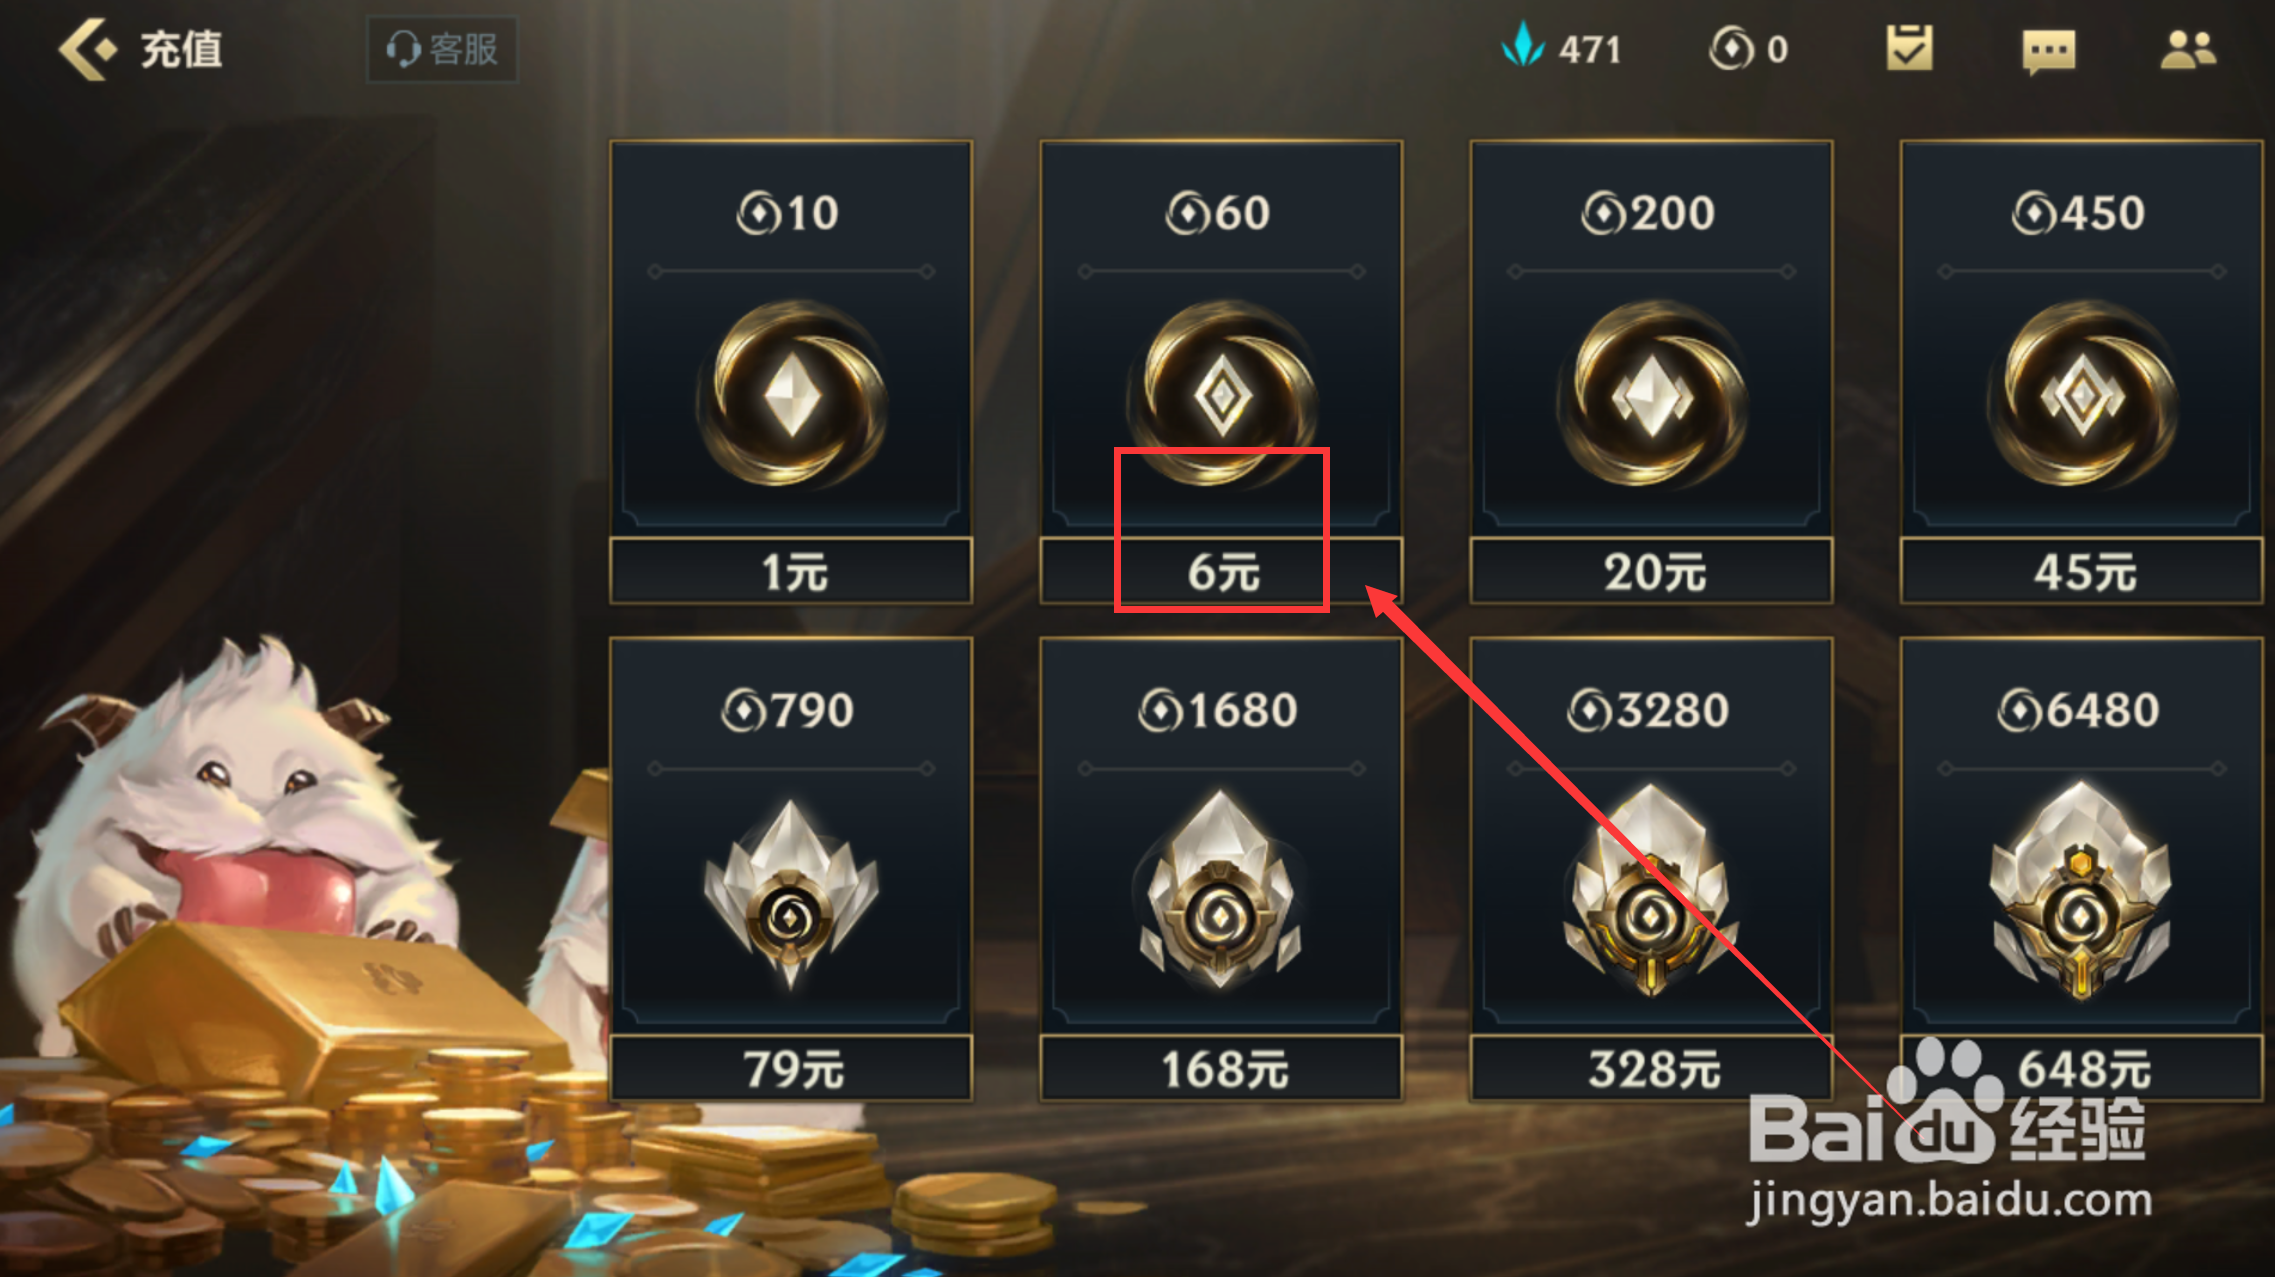Tap the 79元 price button
The width and height of the screenshot is (2275, 1277).
[791, 1069]
